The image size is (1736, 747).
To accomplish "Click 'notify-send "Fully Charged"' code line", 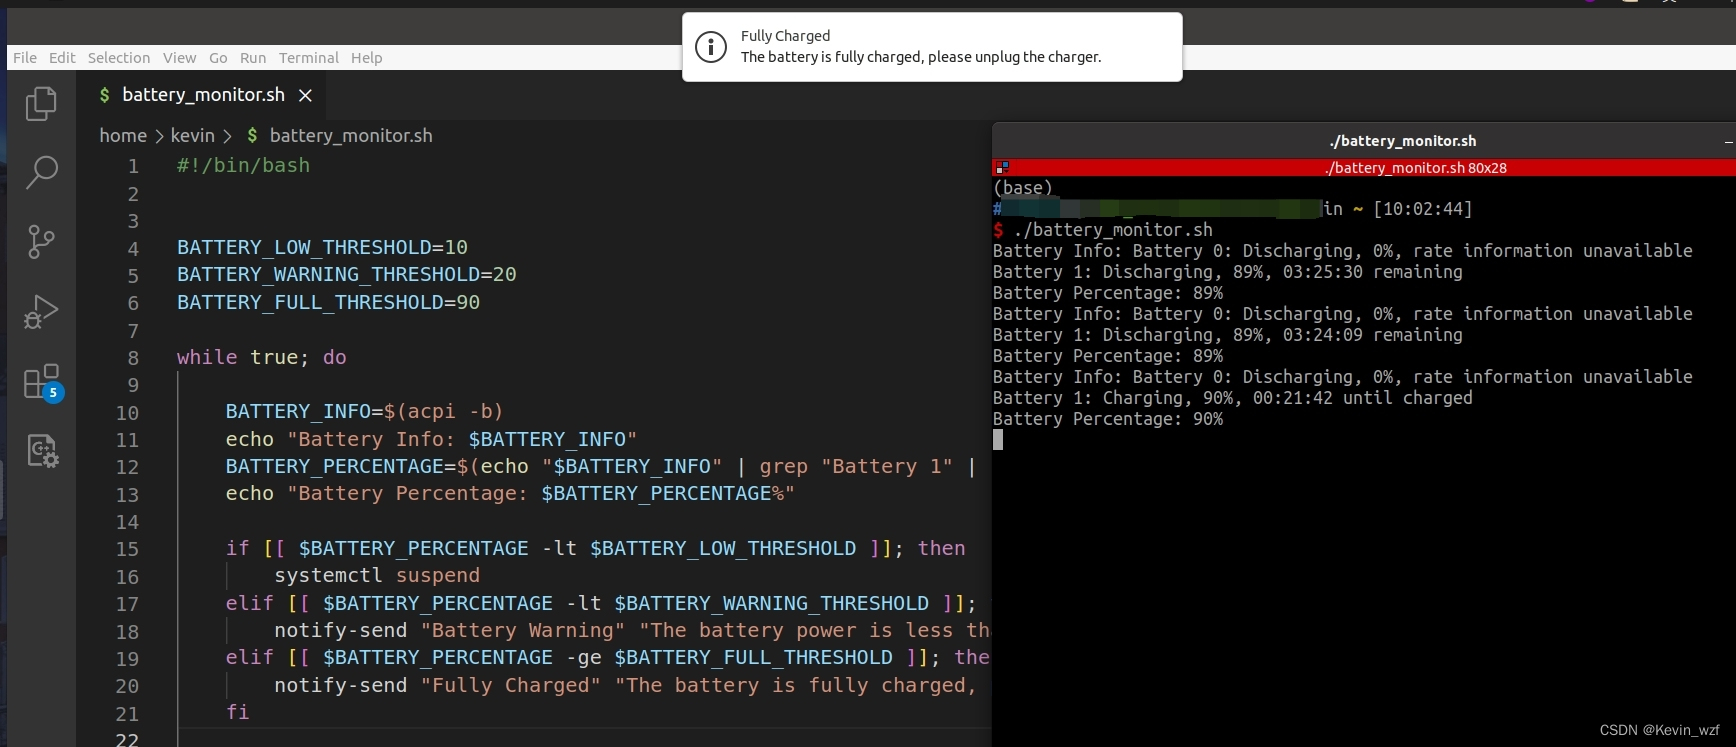I will click(625, 685).
